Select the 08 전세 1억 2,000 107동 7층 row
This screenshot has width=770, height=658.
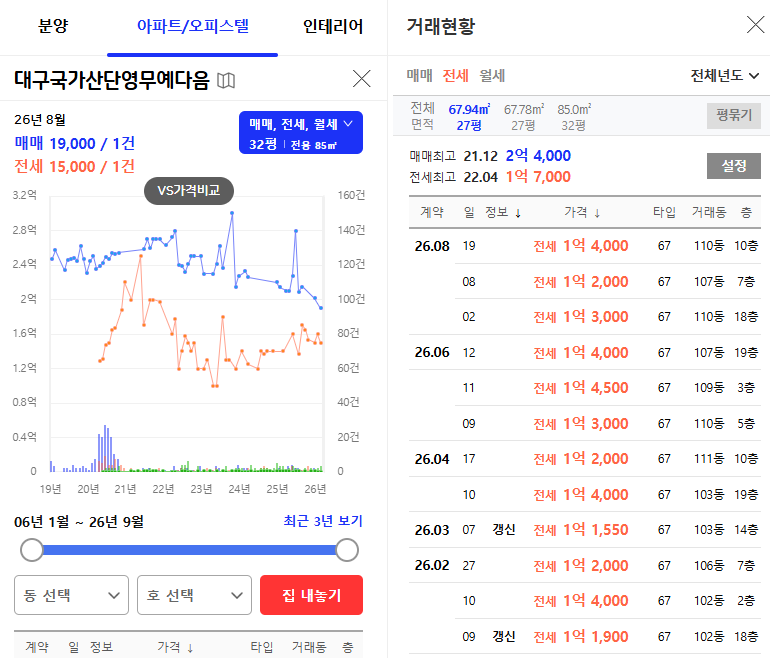pos(608,281)
